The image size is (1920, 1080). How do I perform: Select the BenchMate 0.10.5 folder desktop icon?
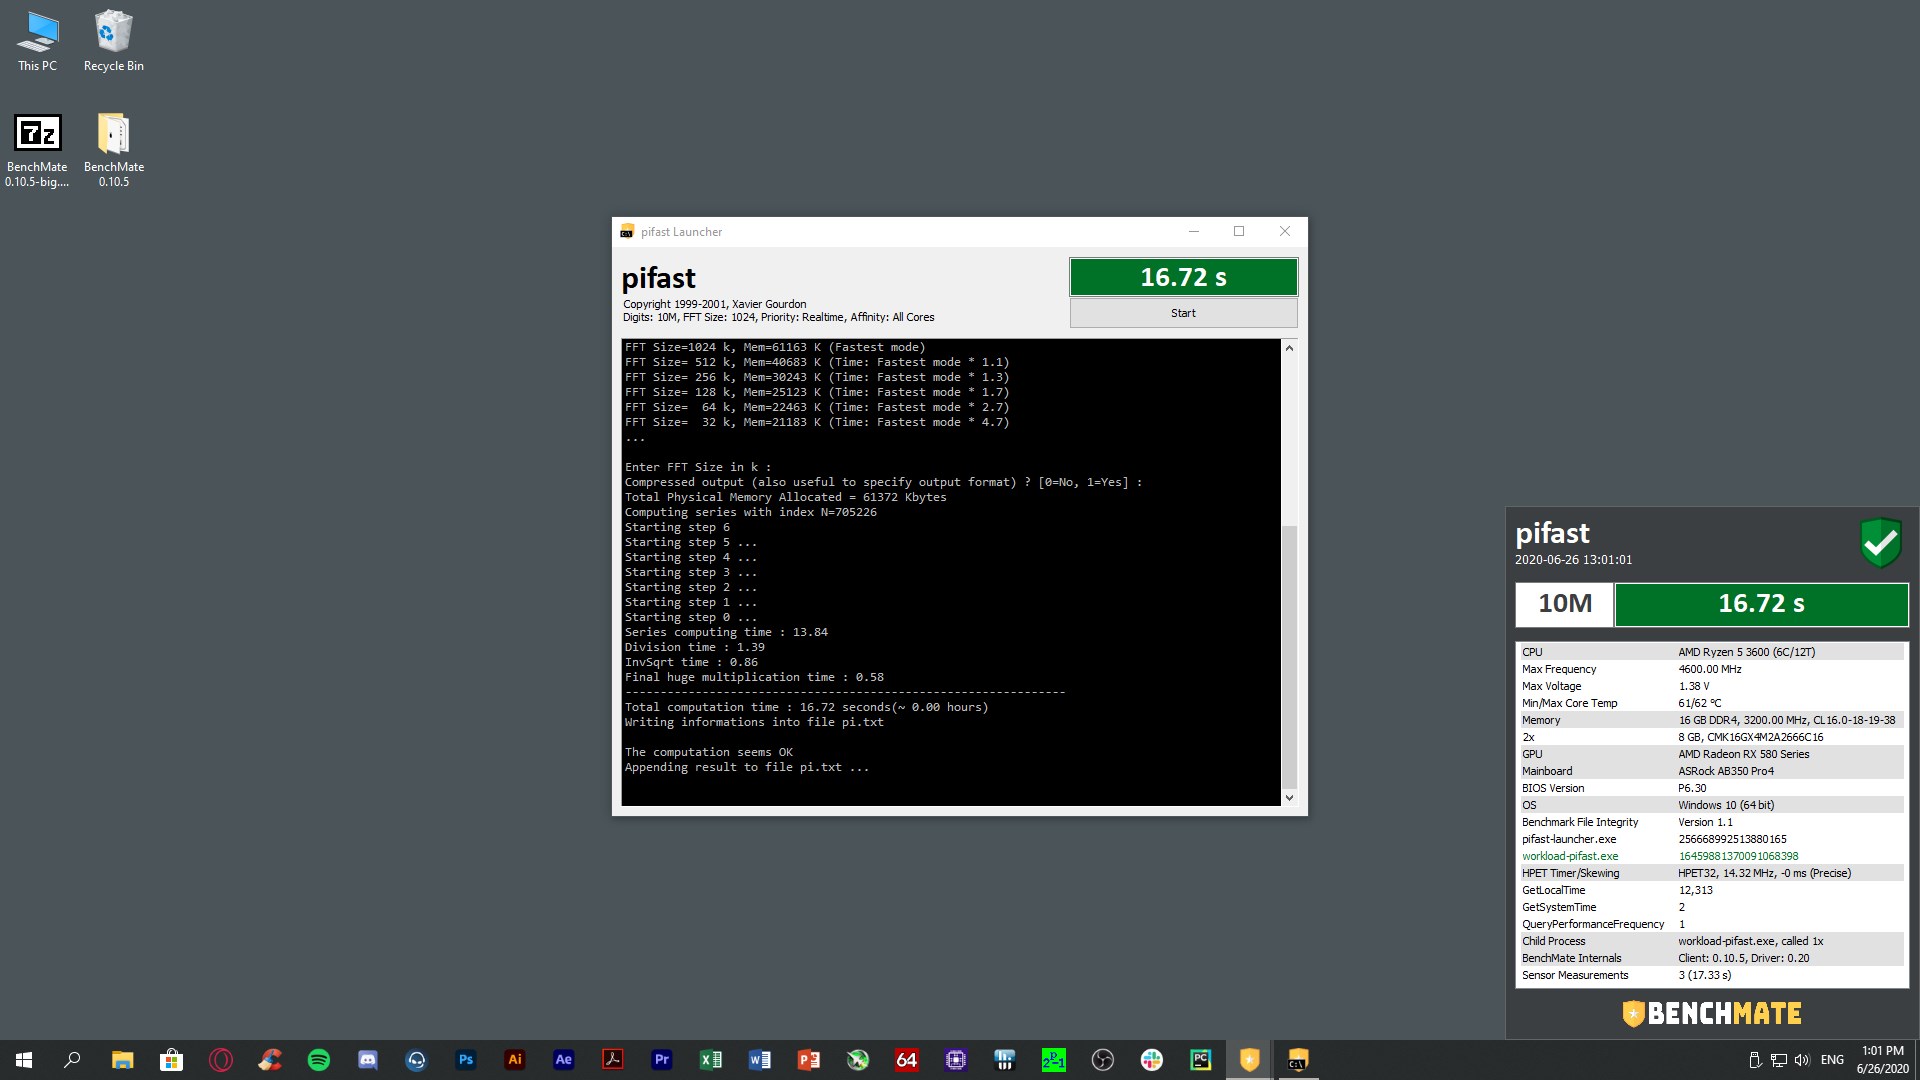(113, 150)
